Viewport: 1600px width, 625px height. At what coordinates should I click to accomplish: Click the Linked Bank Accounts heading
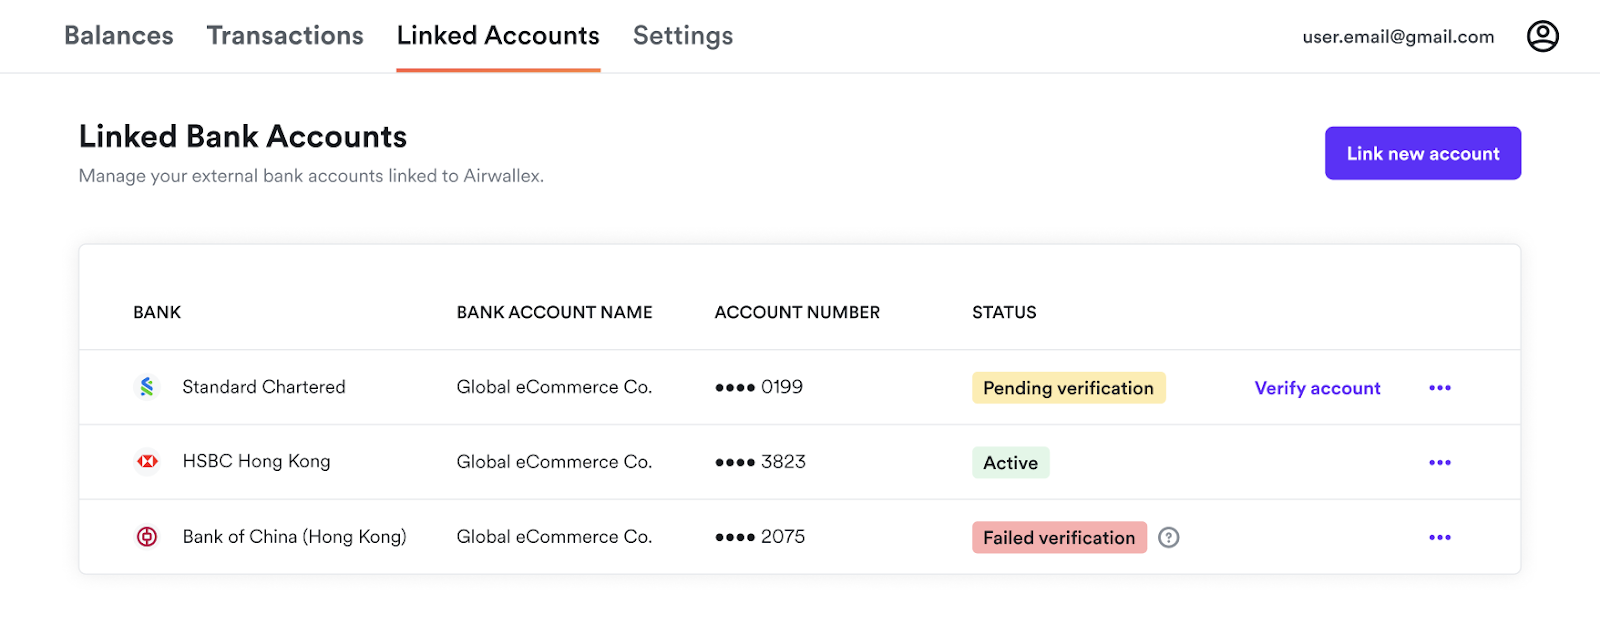tap(243, 136)
